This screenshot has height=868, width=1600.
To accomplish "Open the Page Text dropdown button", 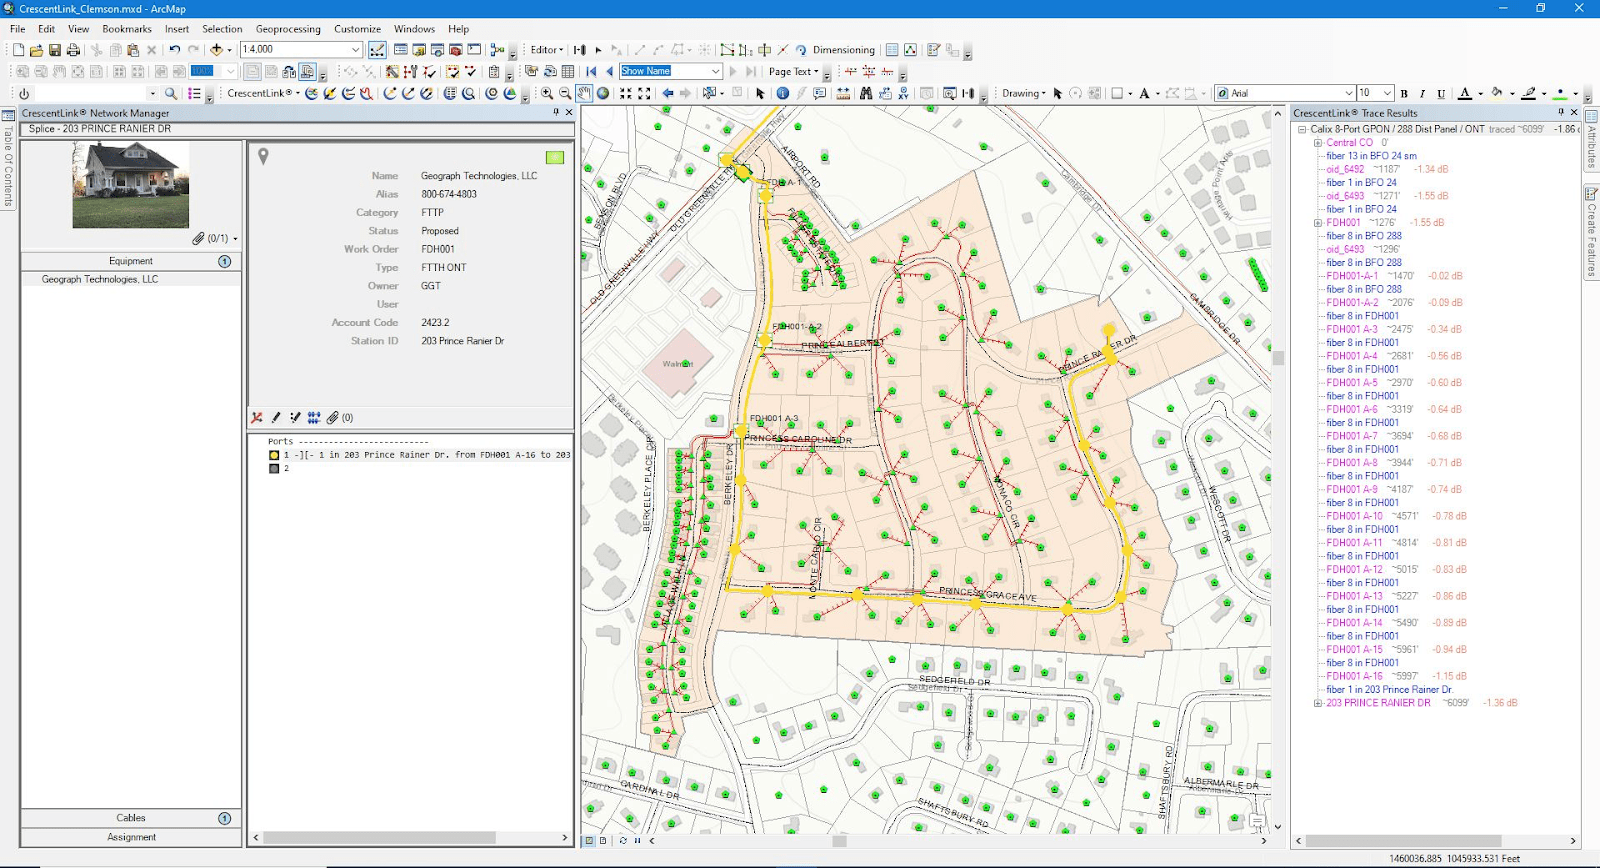I will point(794,72).
